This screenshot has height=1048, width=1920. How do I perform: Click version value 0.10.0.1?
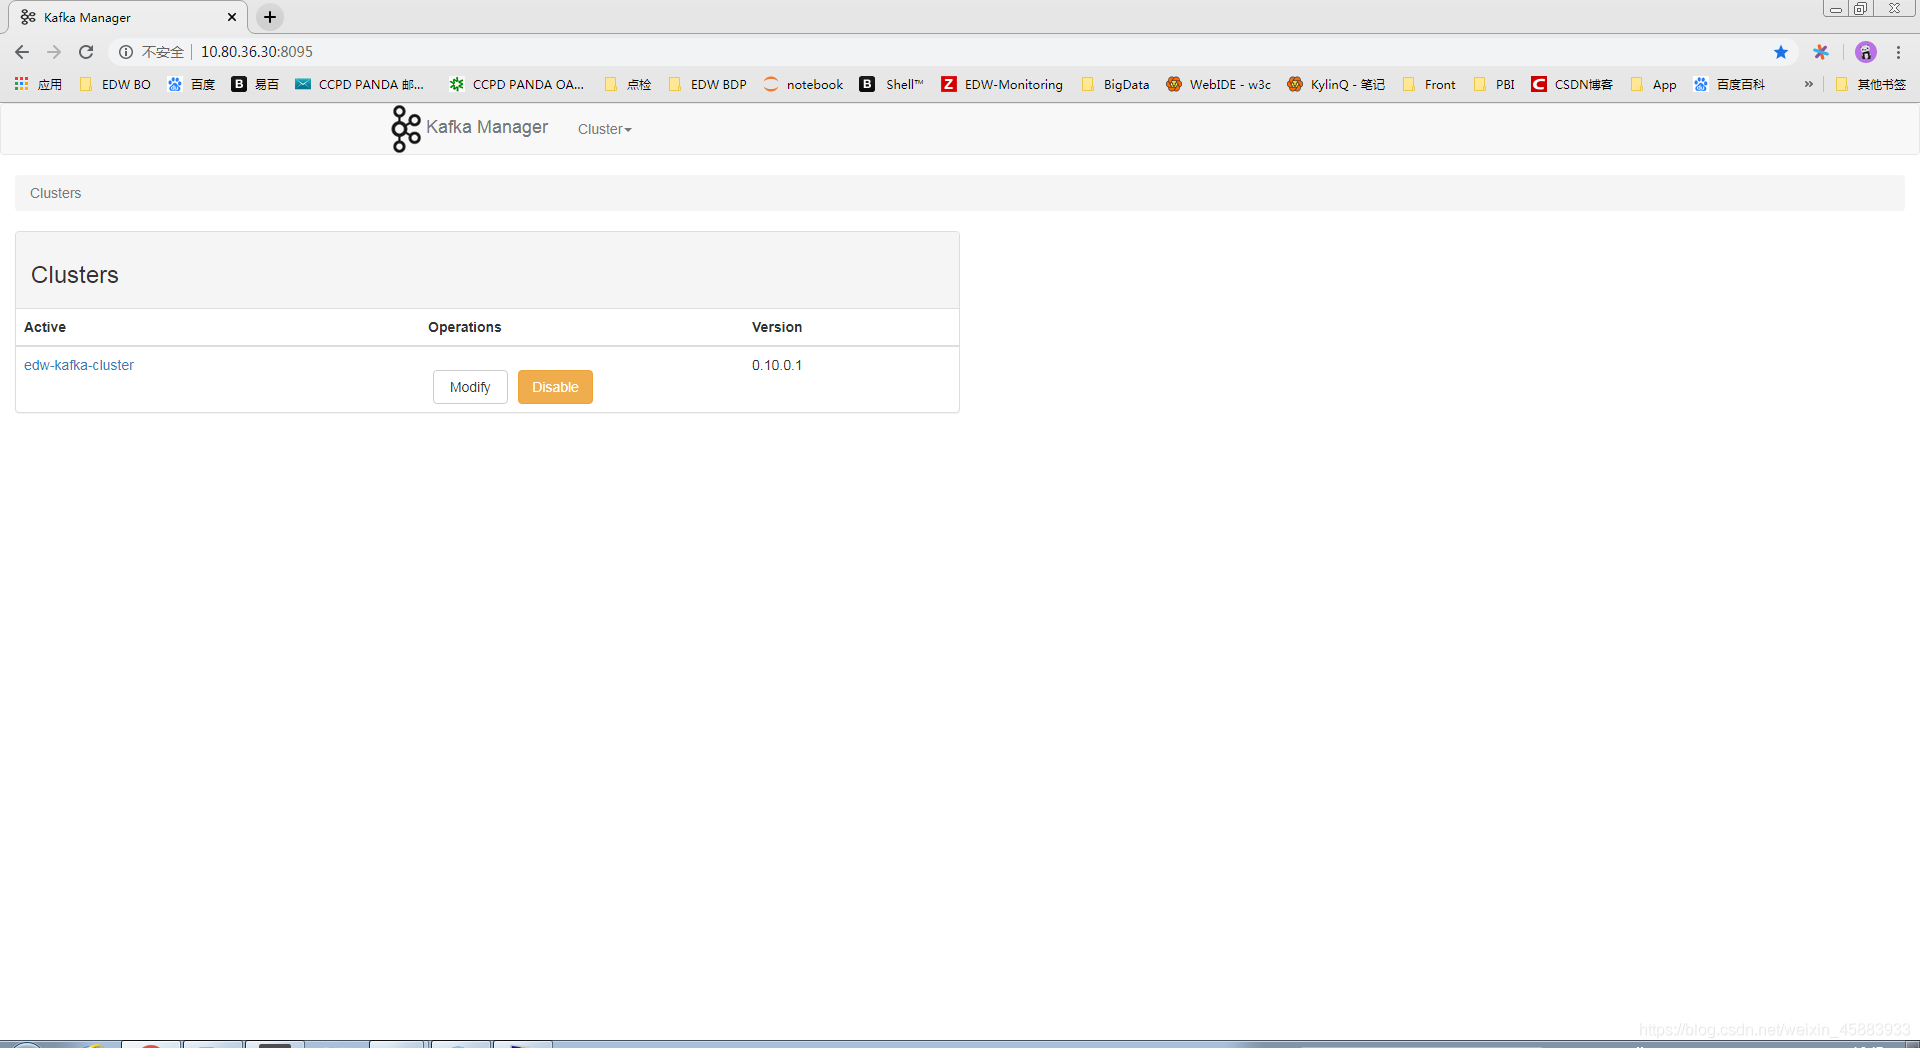point(777,365)
